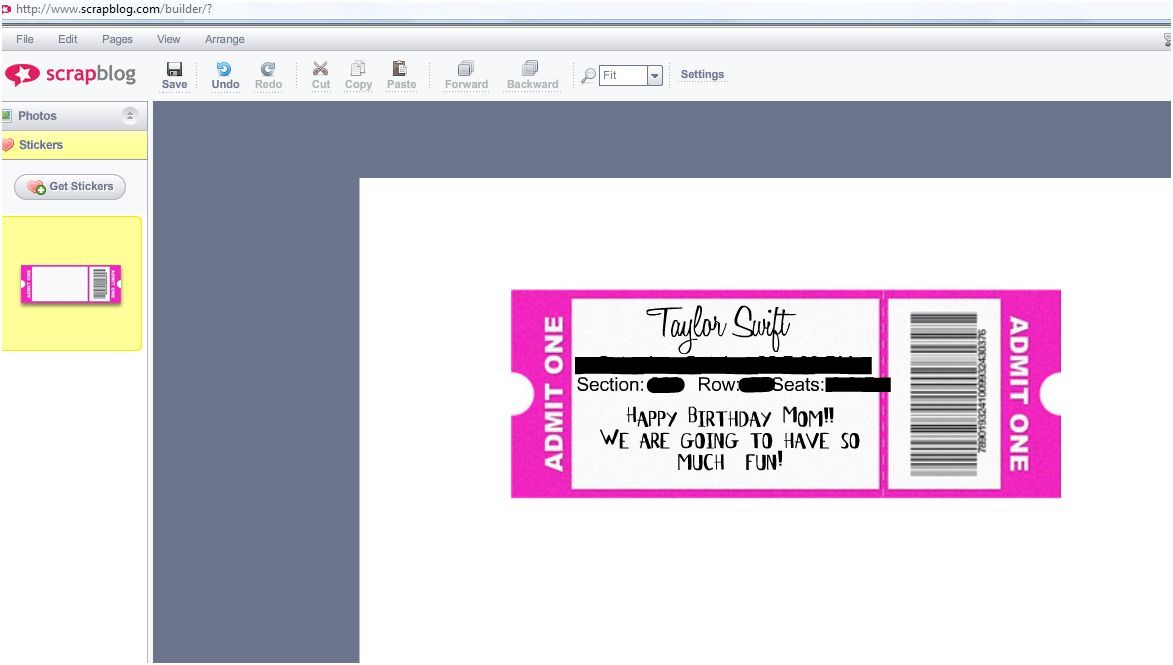Click the left ADMIT ONE text

coord(554,393)
